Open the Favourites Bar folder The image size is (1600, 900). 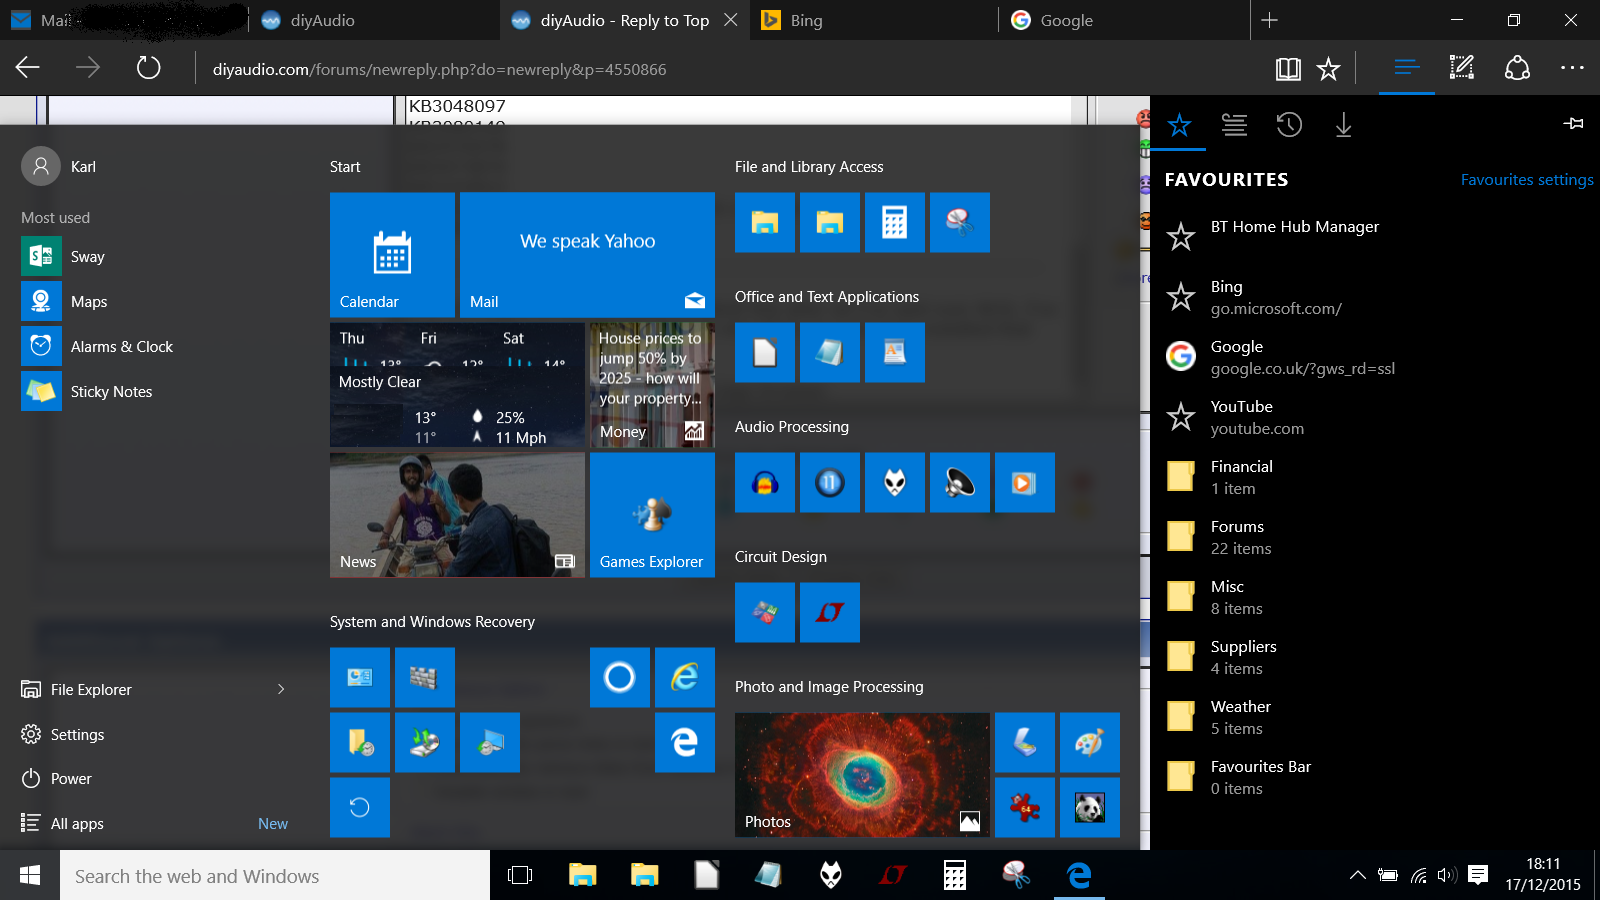(1375, 777)
